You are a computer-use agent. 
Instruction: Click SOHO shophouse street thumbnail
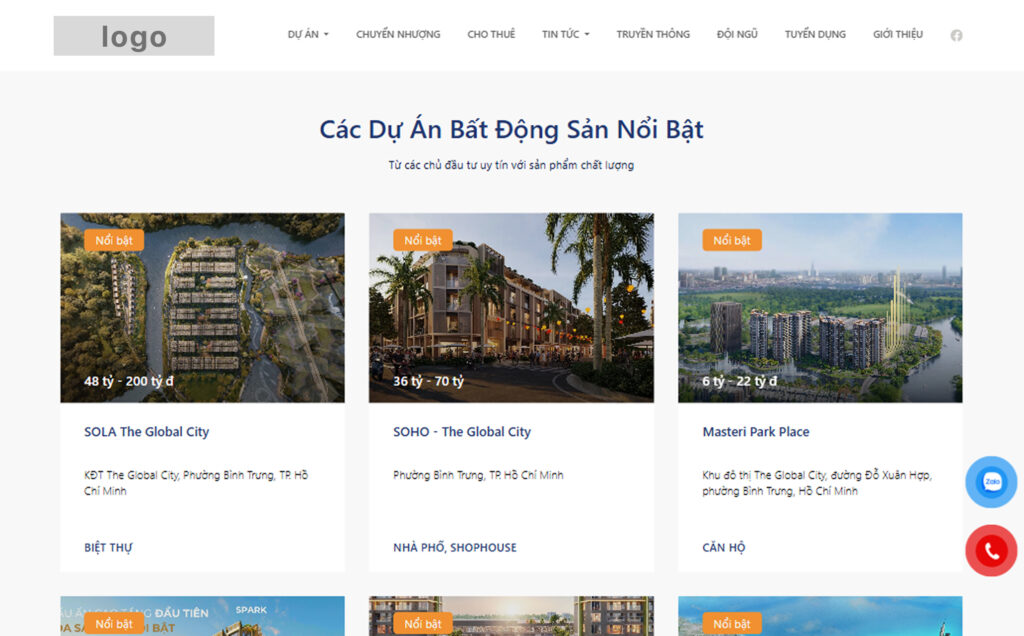(x=511, y=308)
